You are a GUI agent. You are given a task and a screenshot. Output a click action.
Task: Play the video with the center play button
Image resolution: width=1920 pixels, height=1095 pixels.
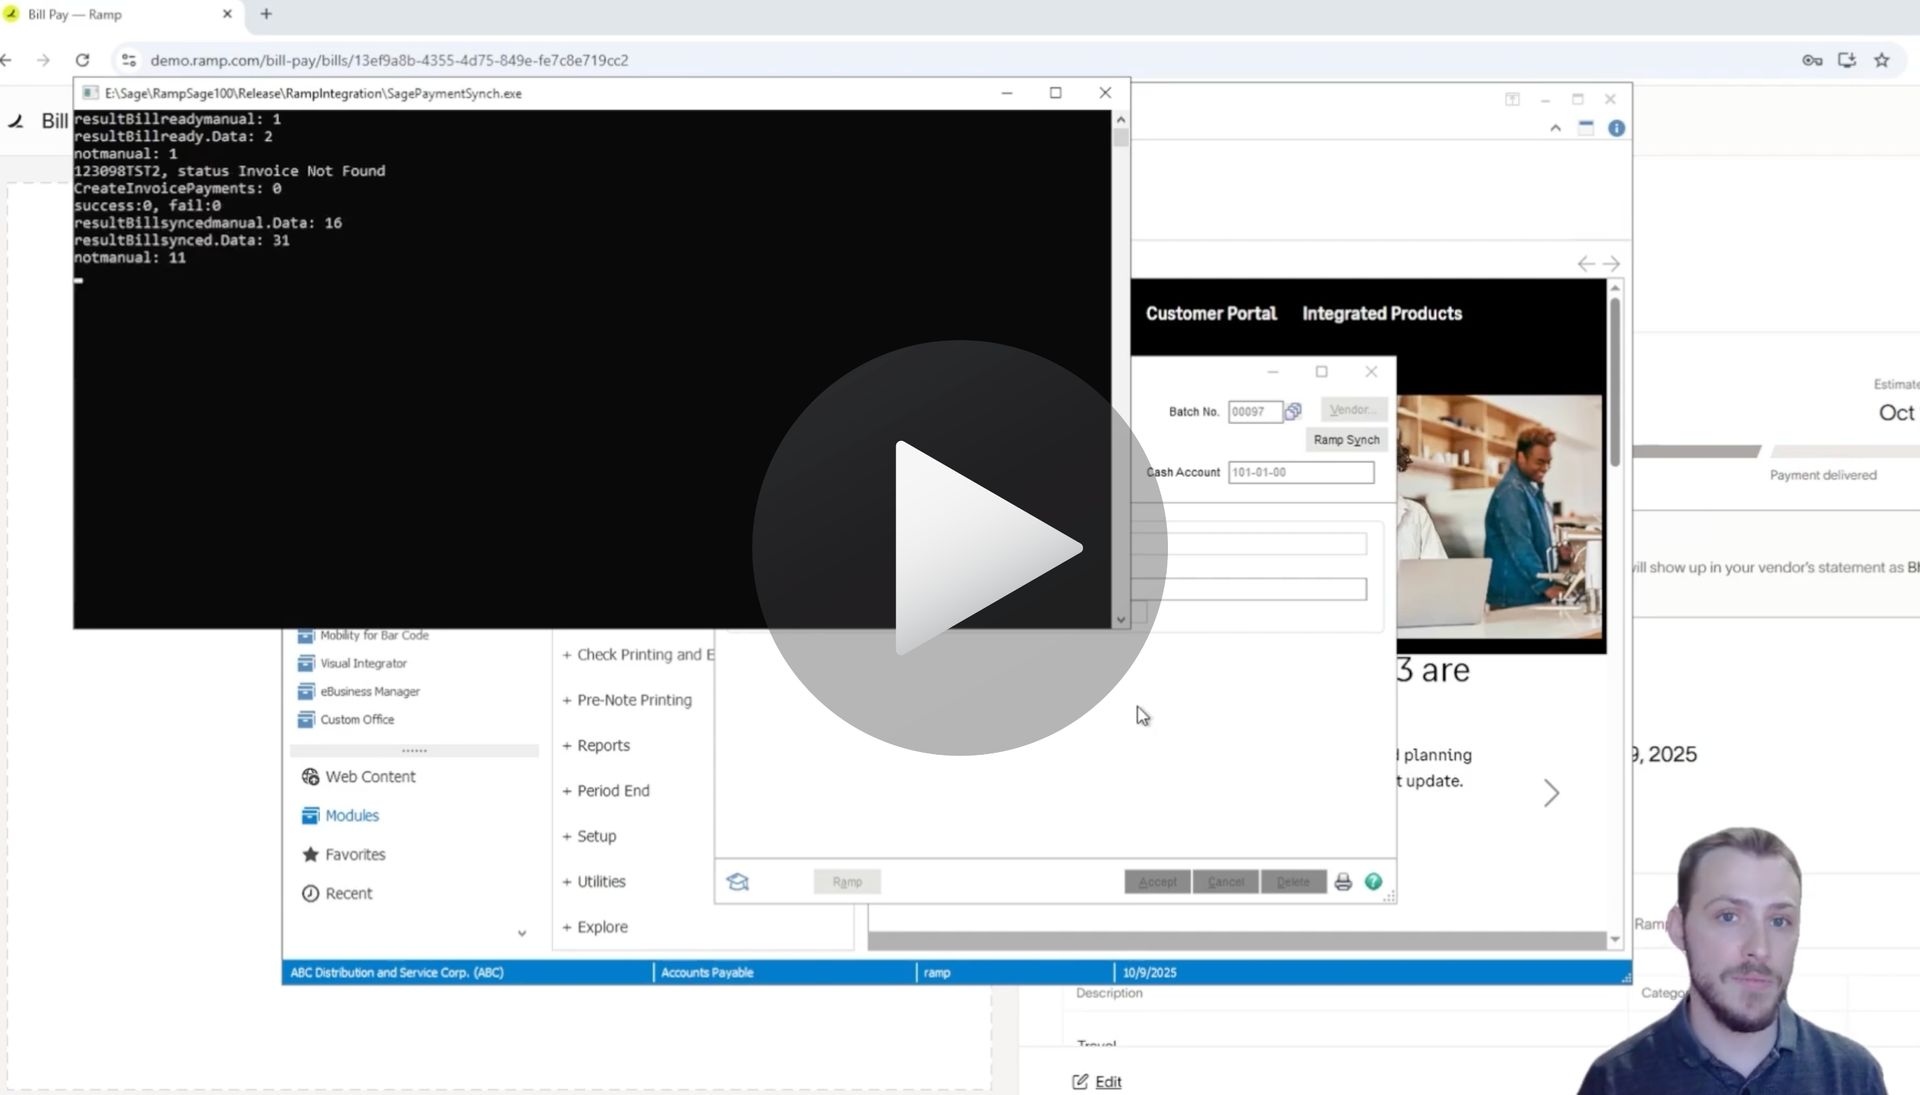960,547
